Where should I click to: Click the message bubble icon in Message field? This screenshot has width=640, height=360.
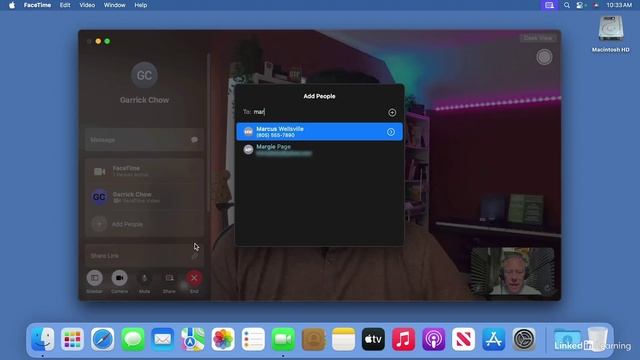click(x=194, y=140)
